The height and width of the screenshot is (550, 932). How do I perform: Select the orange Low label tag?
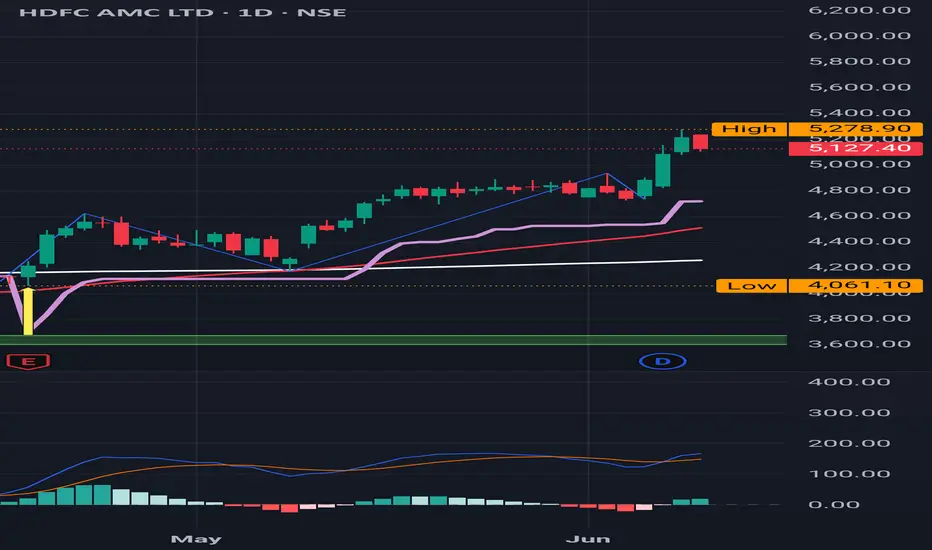752,286
